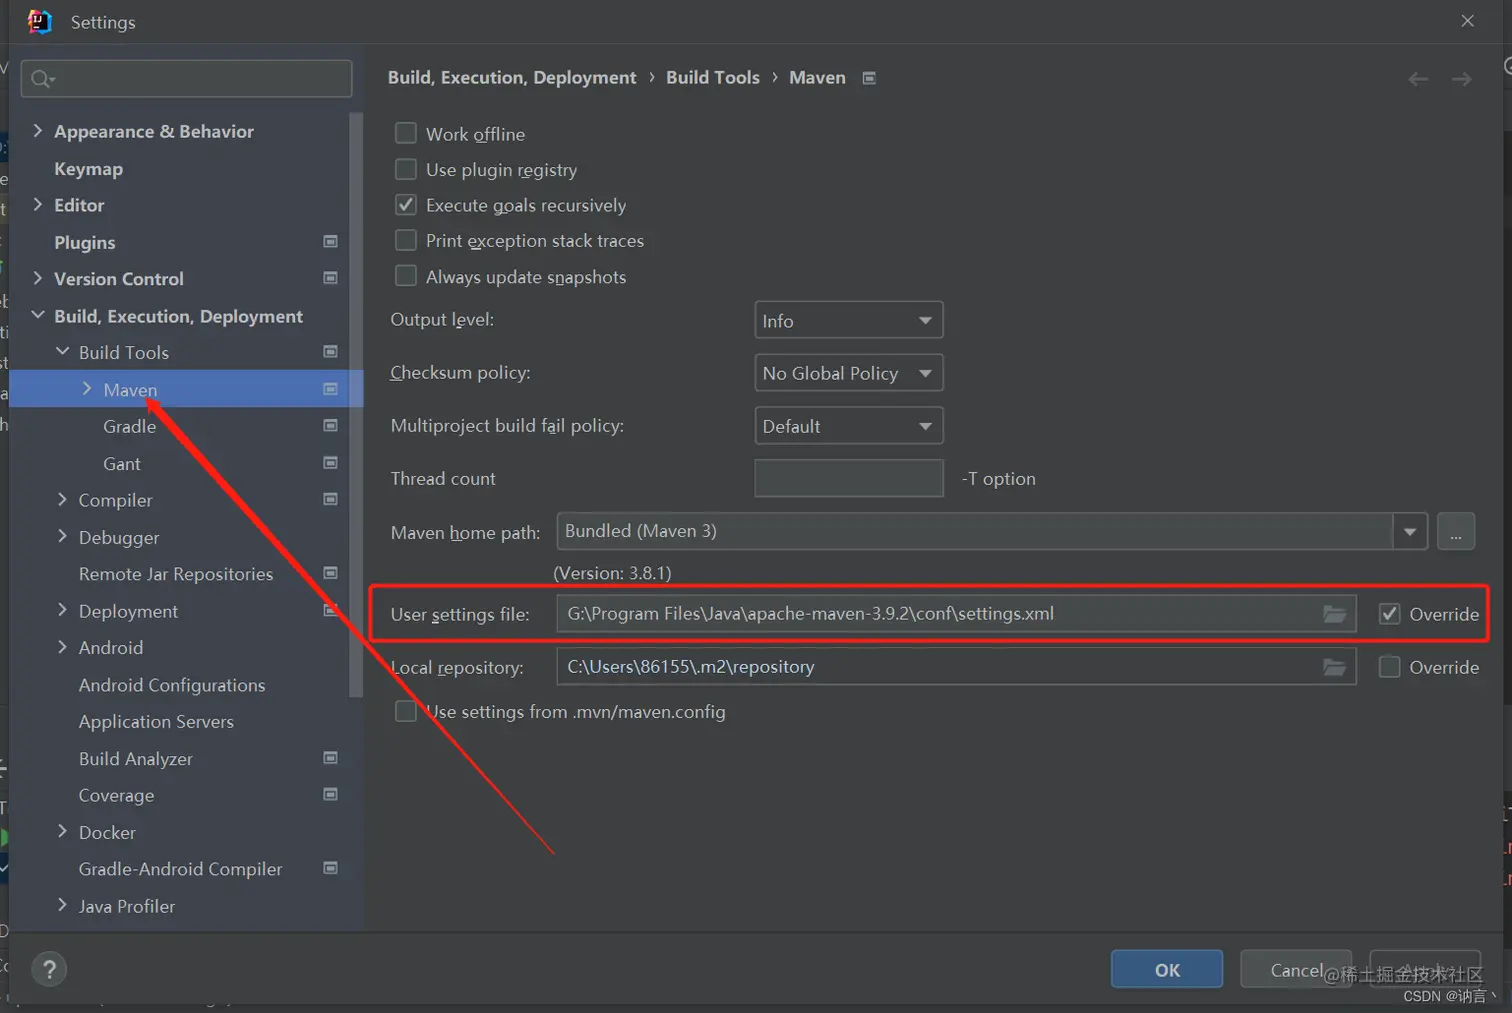Click the Thread count input field
1512x1013 pixels.
(x=848, y=478)
